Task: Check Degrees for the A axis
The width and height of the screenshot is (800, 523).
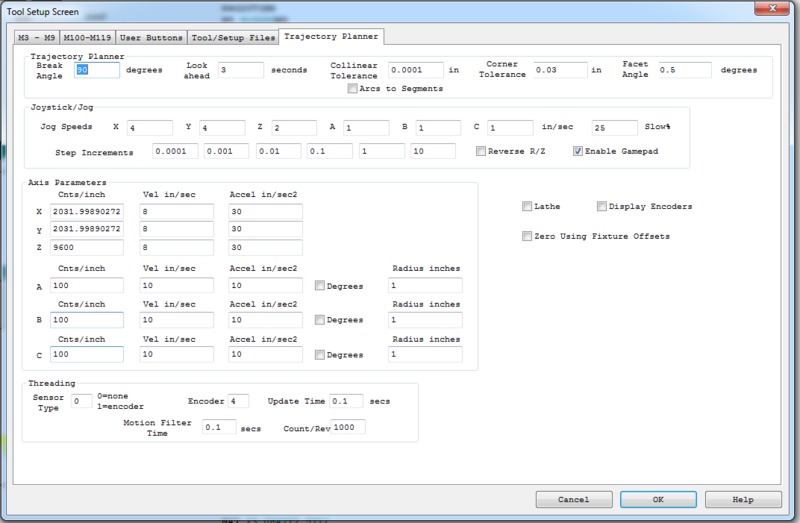Action: point(320,286)
